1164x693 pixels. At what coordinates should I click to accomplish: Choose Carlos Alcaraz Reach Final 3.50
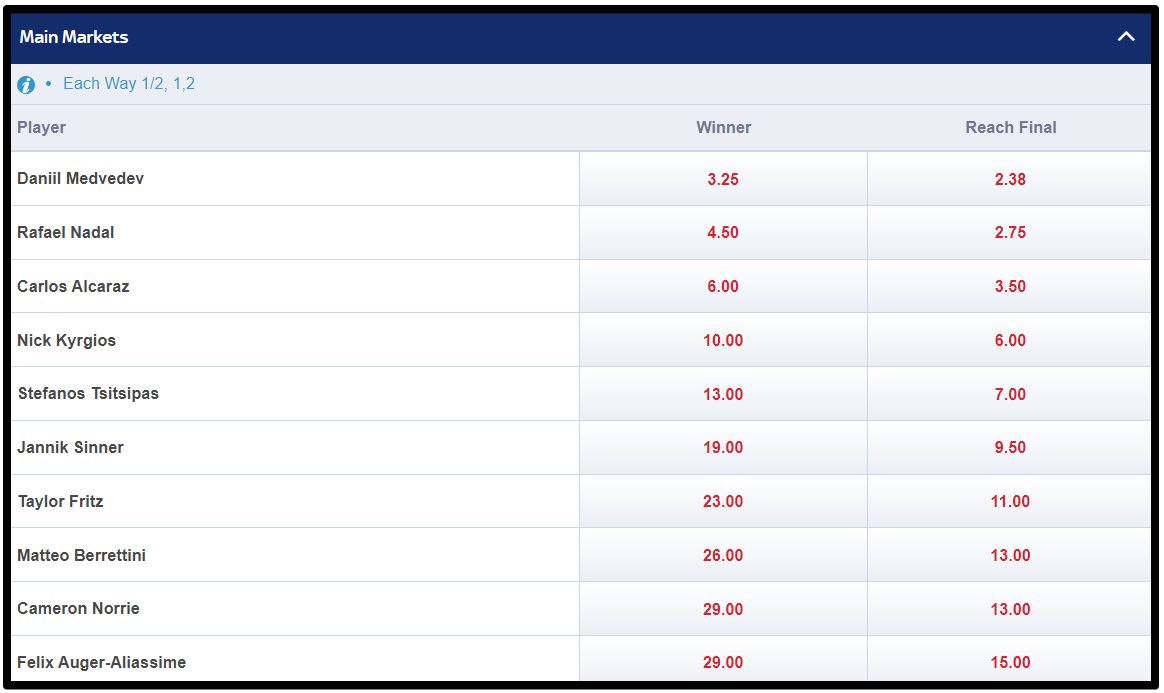click(x=1010, y=286)
